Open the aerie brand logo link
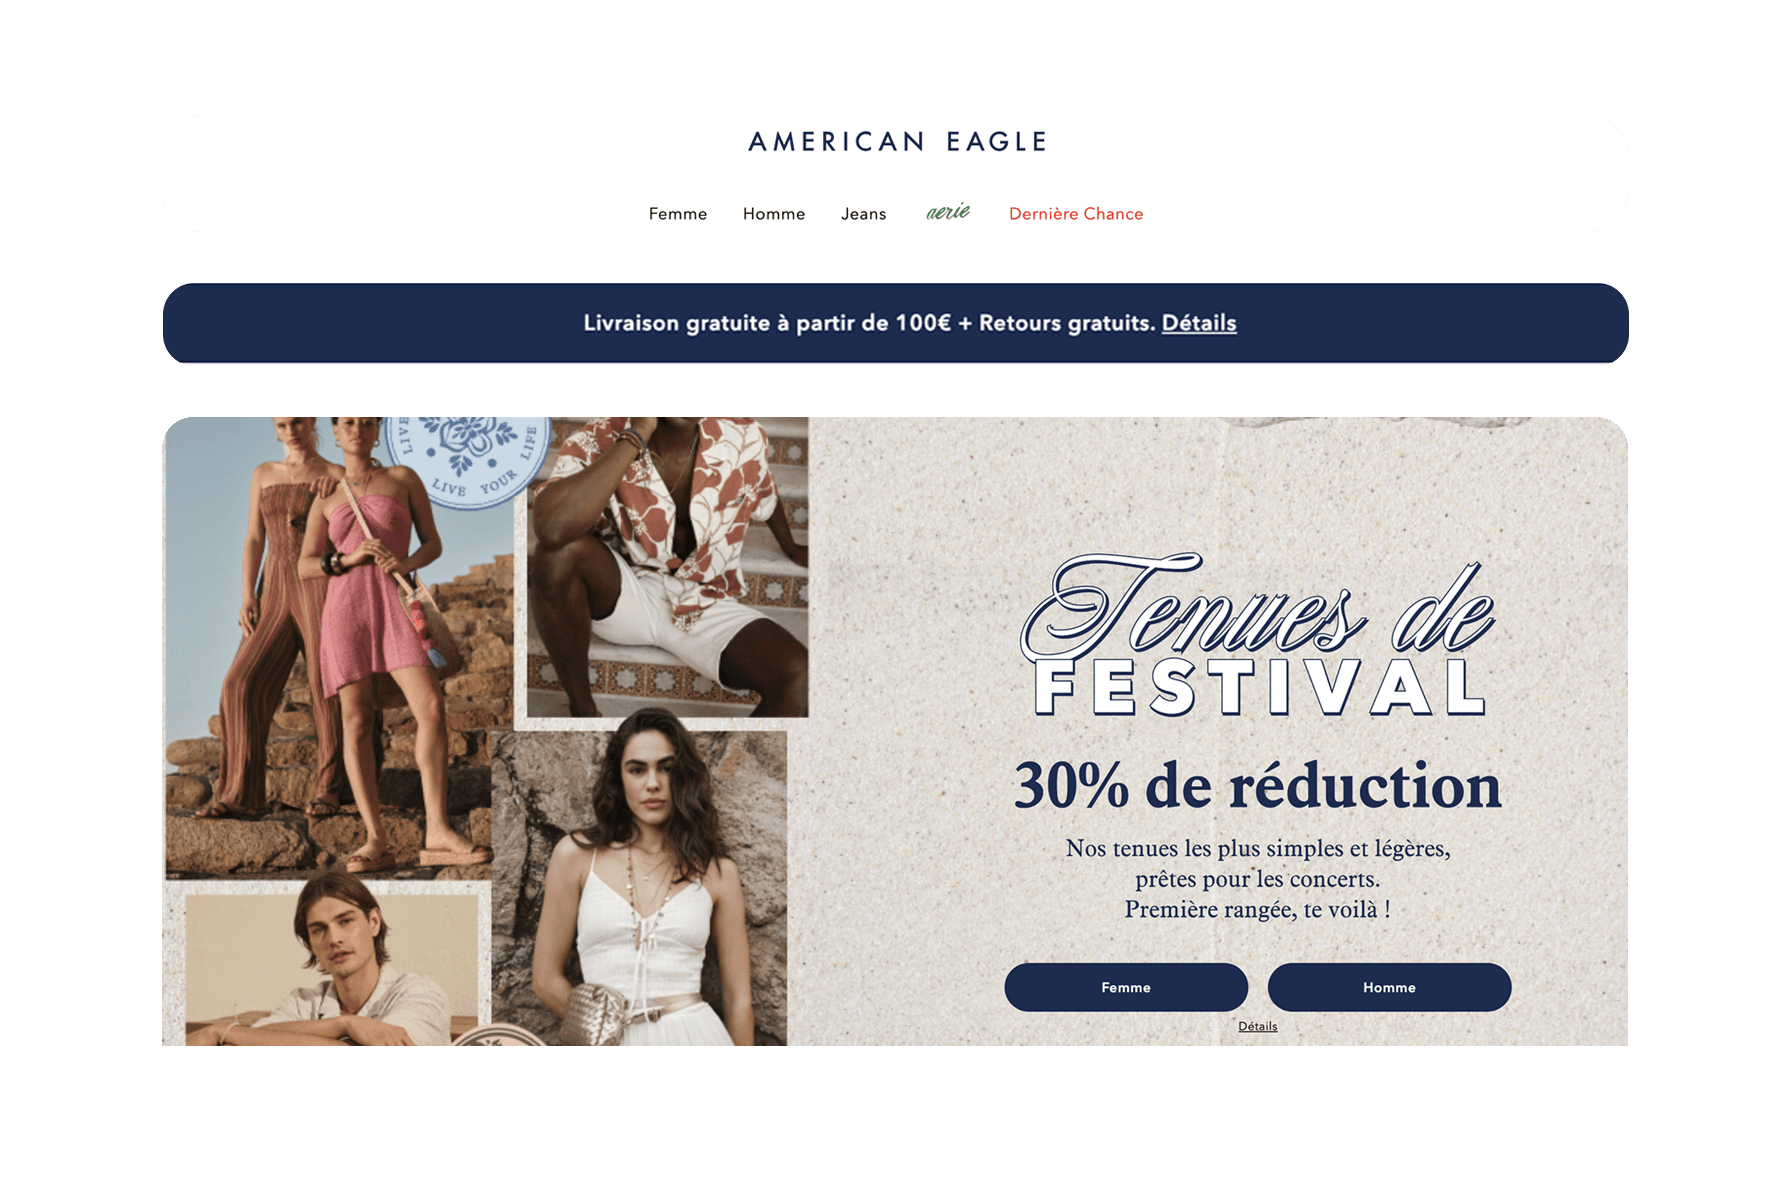1792x1192 pixels. tap(948, 212)
